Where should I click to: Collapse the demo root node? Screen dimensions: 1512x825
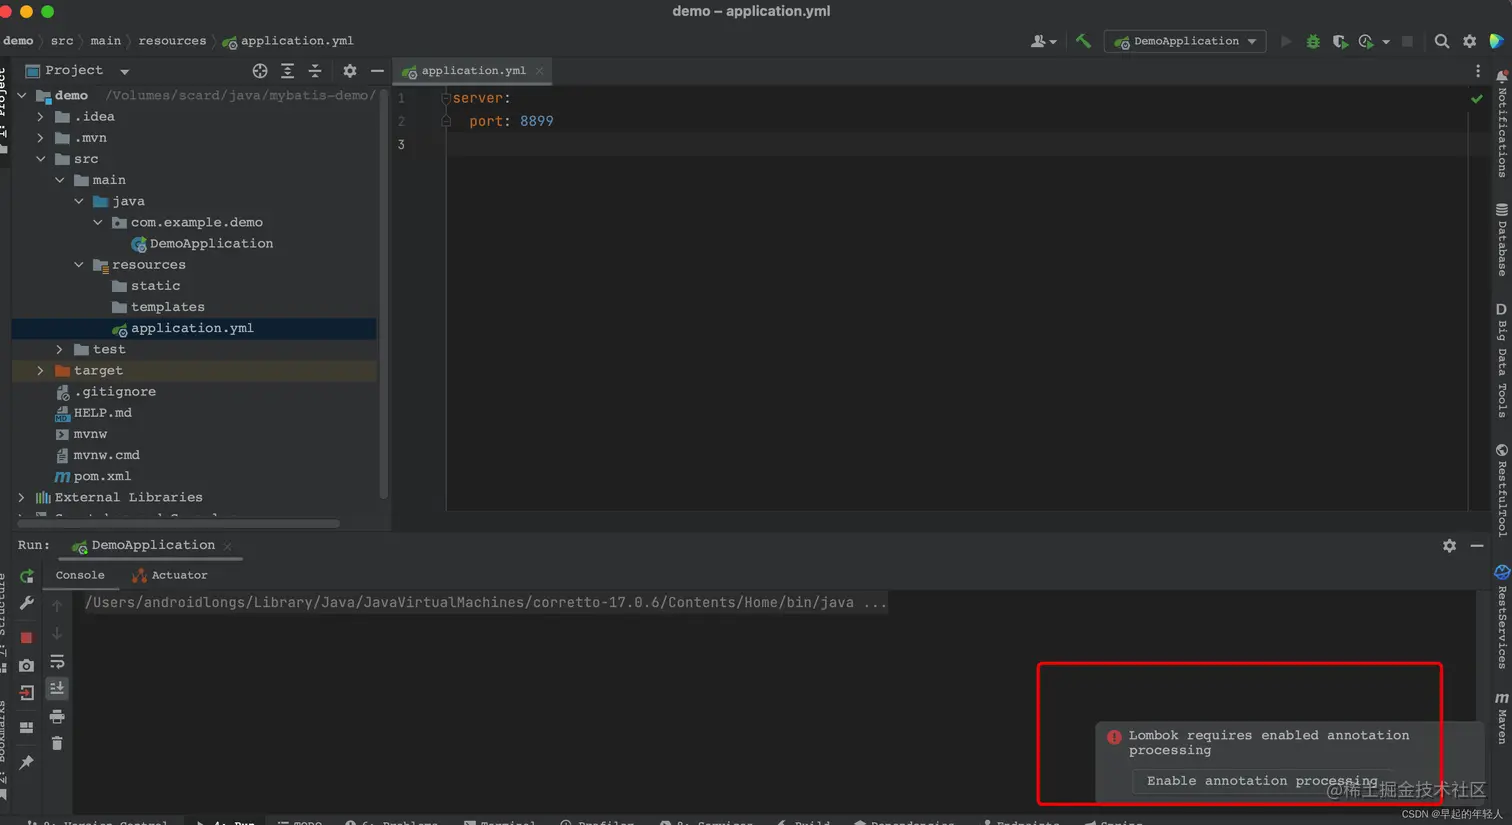pyautogui.click(x=22, y=95)
